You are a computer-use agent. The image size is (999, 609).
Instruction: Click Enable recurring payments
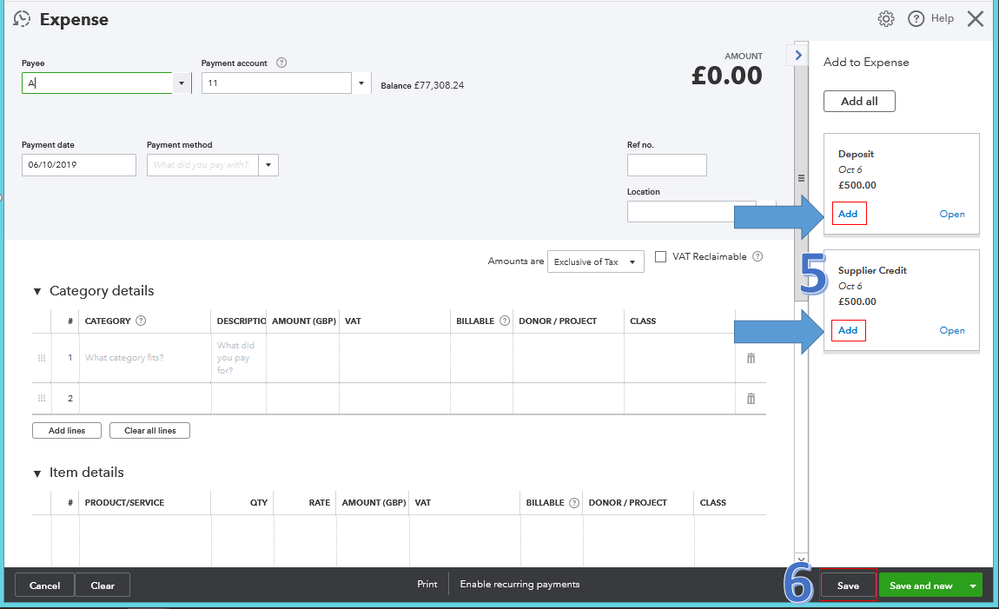point(520,584)
